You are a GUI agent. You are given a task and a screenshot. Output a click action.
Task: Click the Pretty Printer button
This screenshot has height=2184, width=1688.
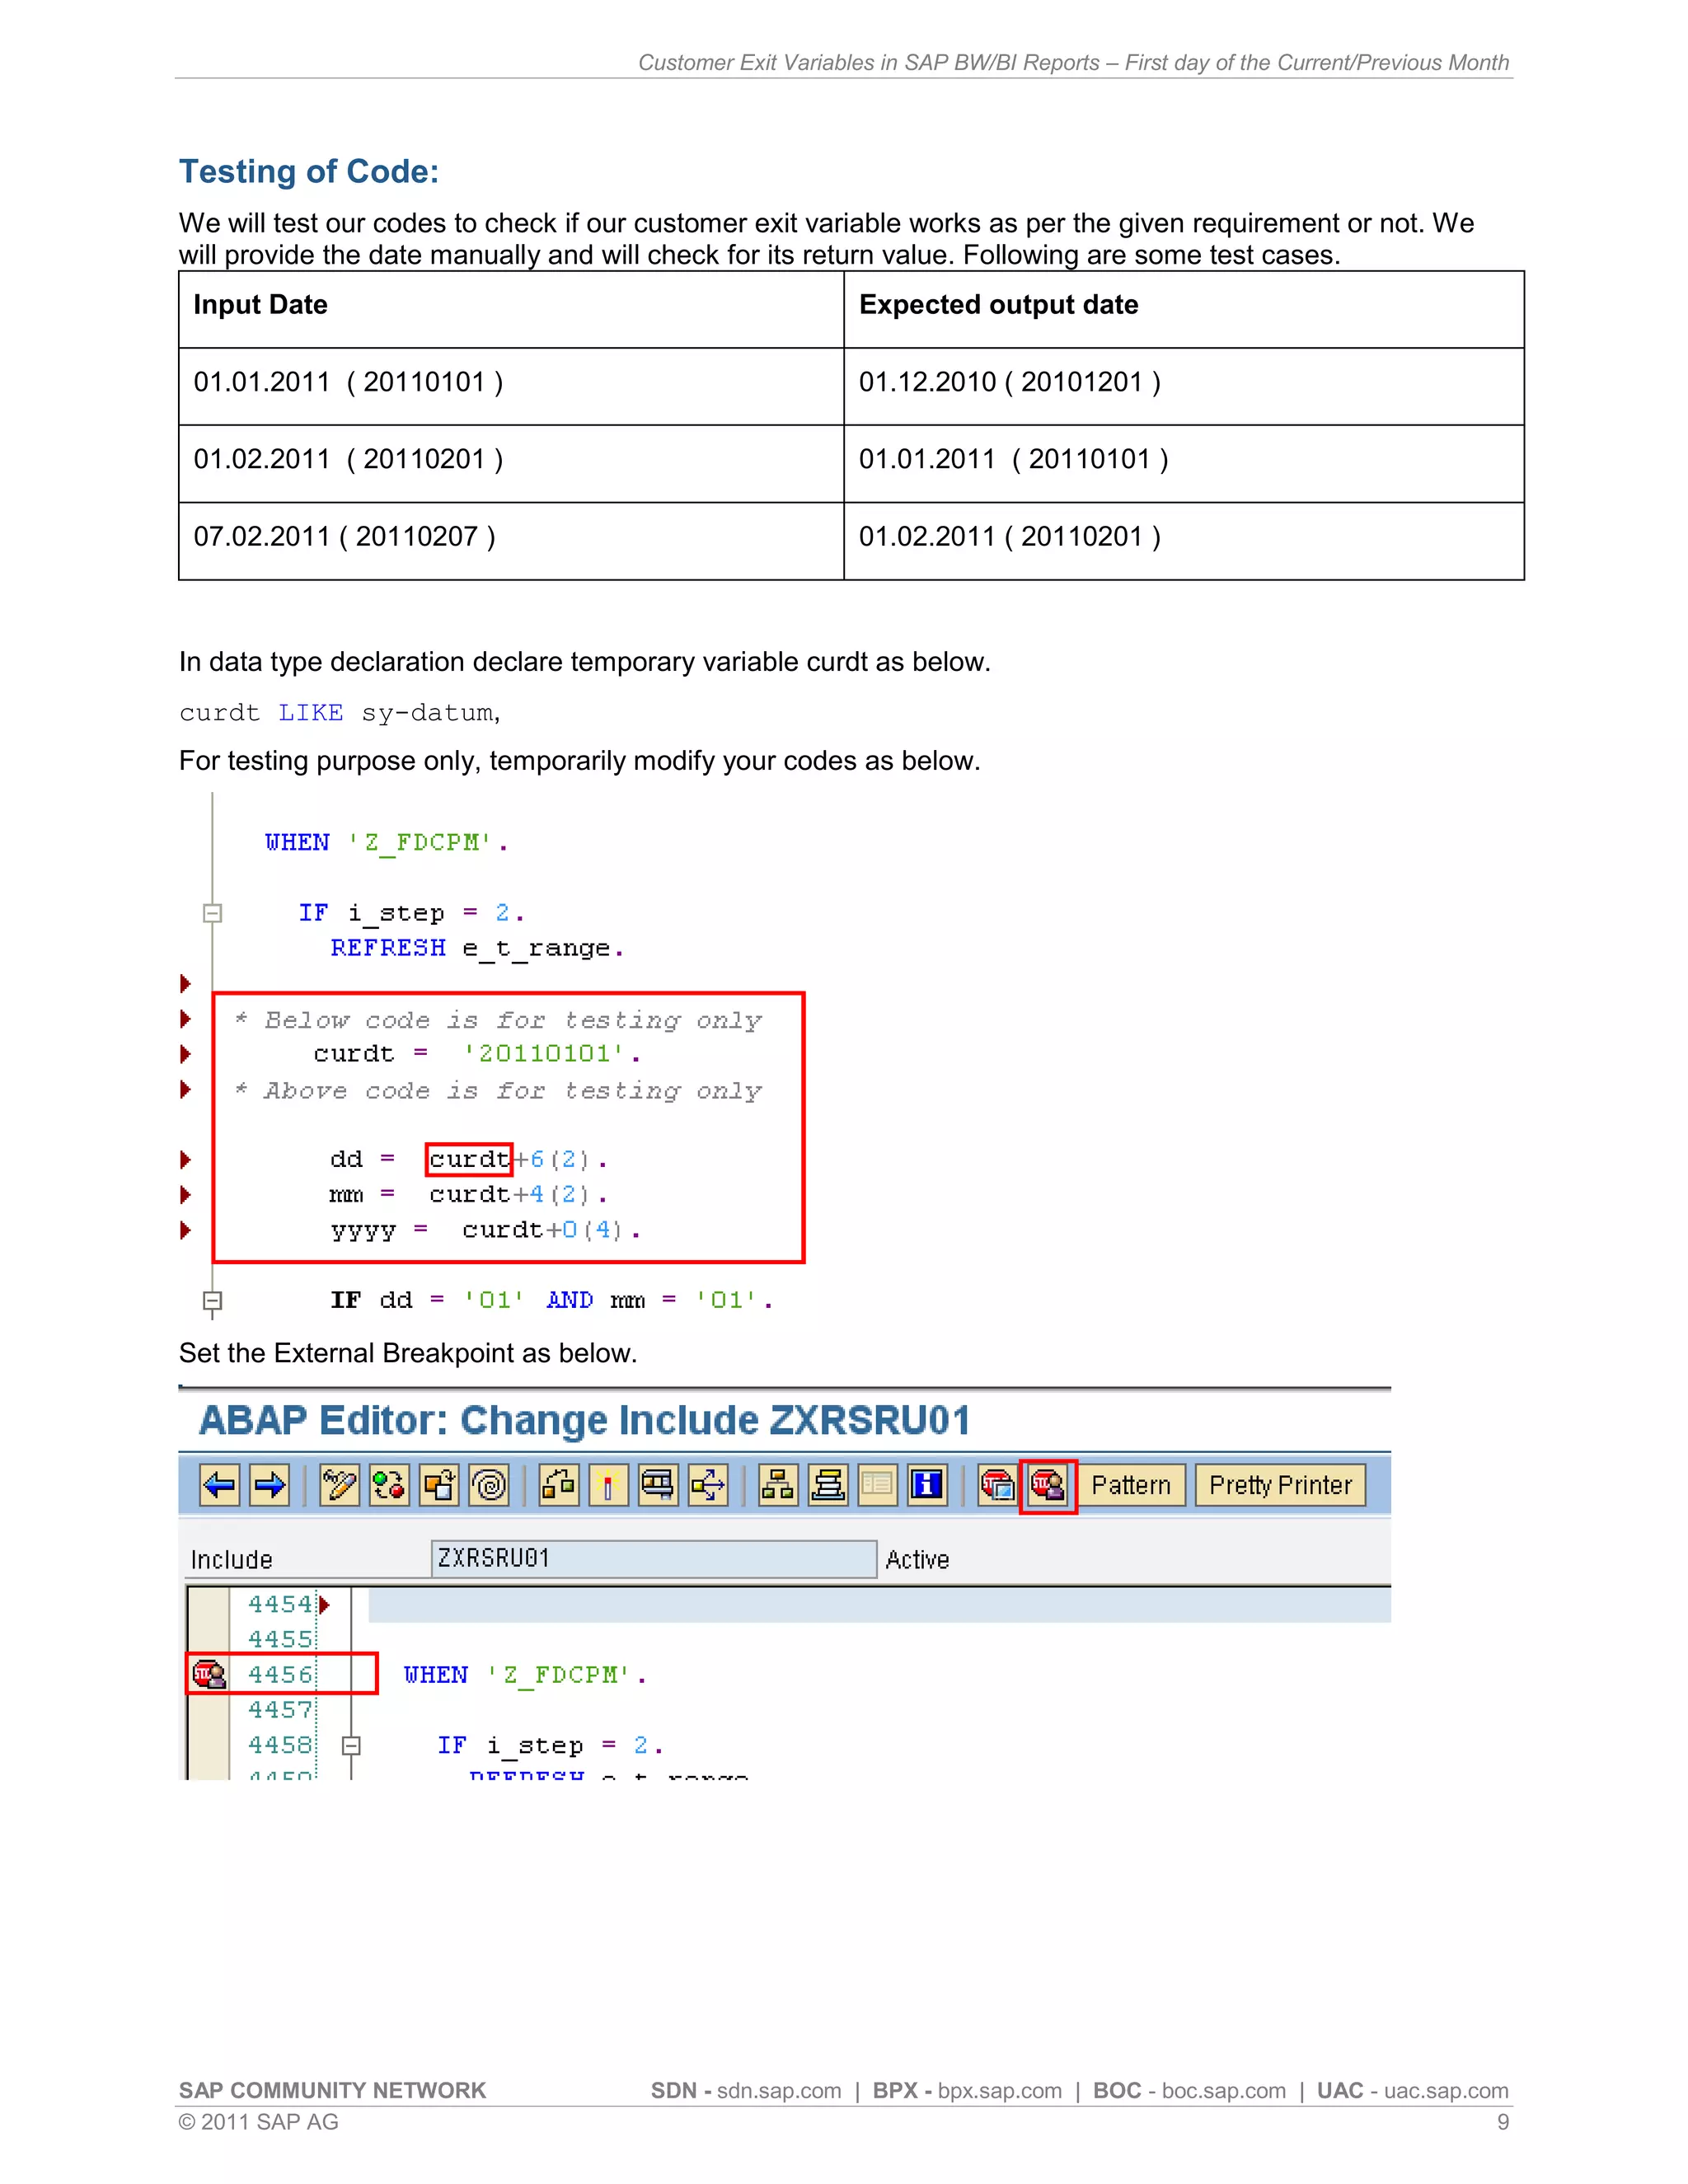[1279, 1485]
